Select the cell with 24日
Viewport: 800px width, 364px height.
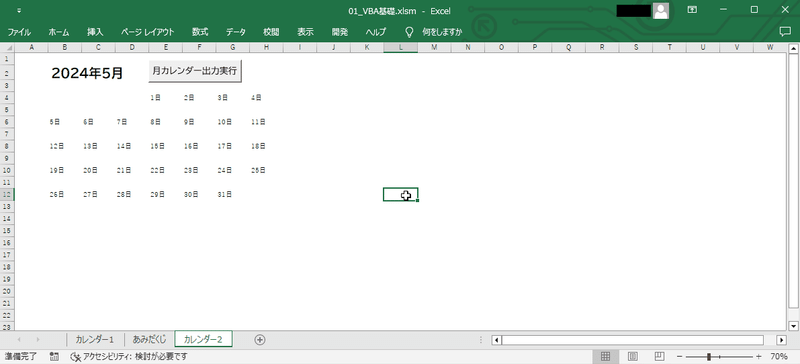tap(233, 170)
